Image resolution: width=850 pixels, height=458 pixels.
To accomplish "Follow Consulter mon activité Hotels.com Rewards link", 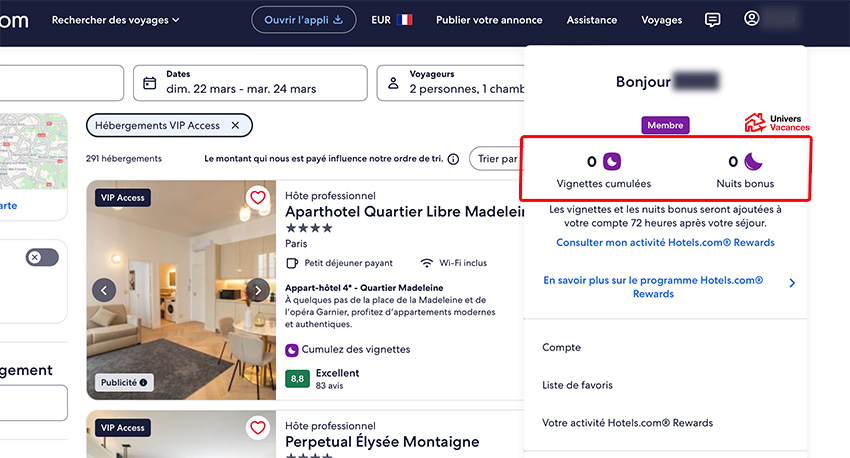I will (665, 243).
